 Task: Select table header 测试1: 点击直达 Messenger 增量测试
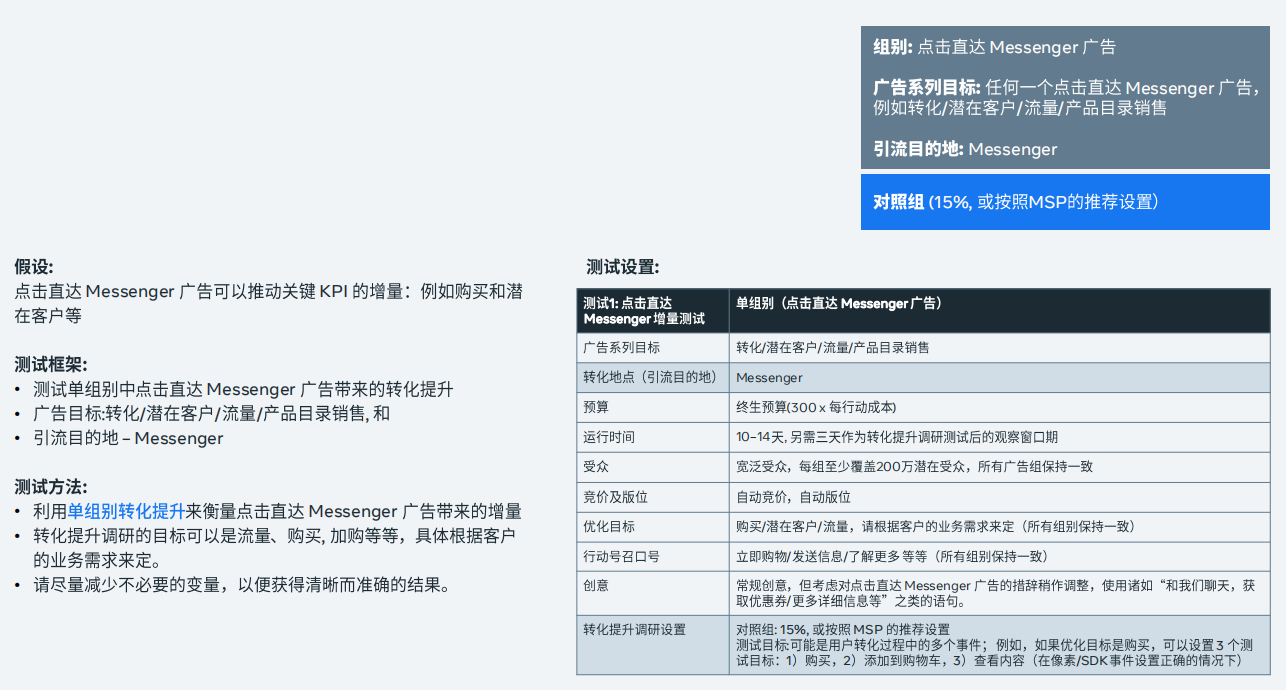653,311
